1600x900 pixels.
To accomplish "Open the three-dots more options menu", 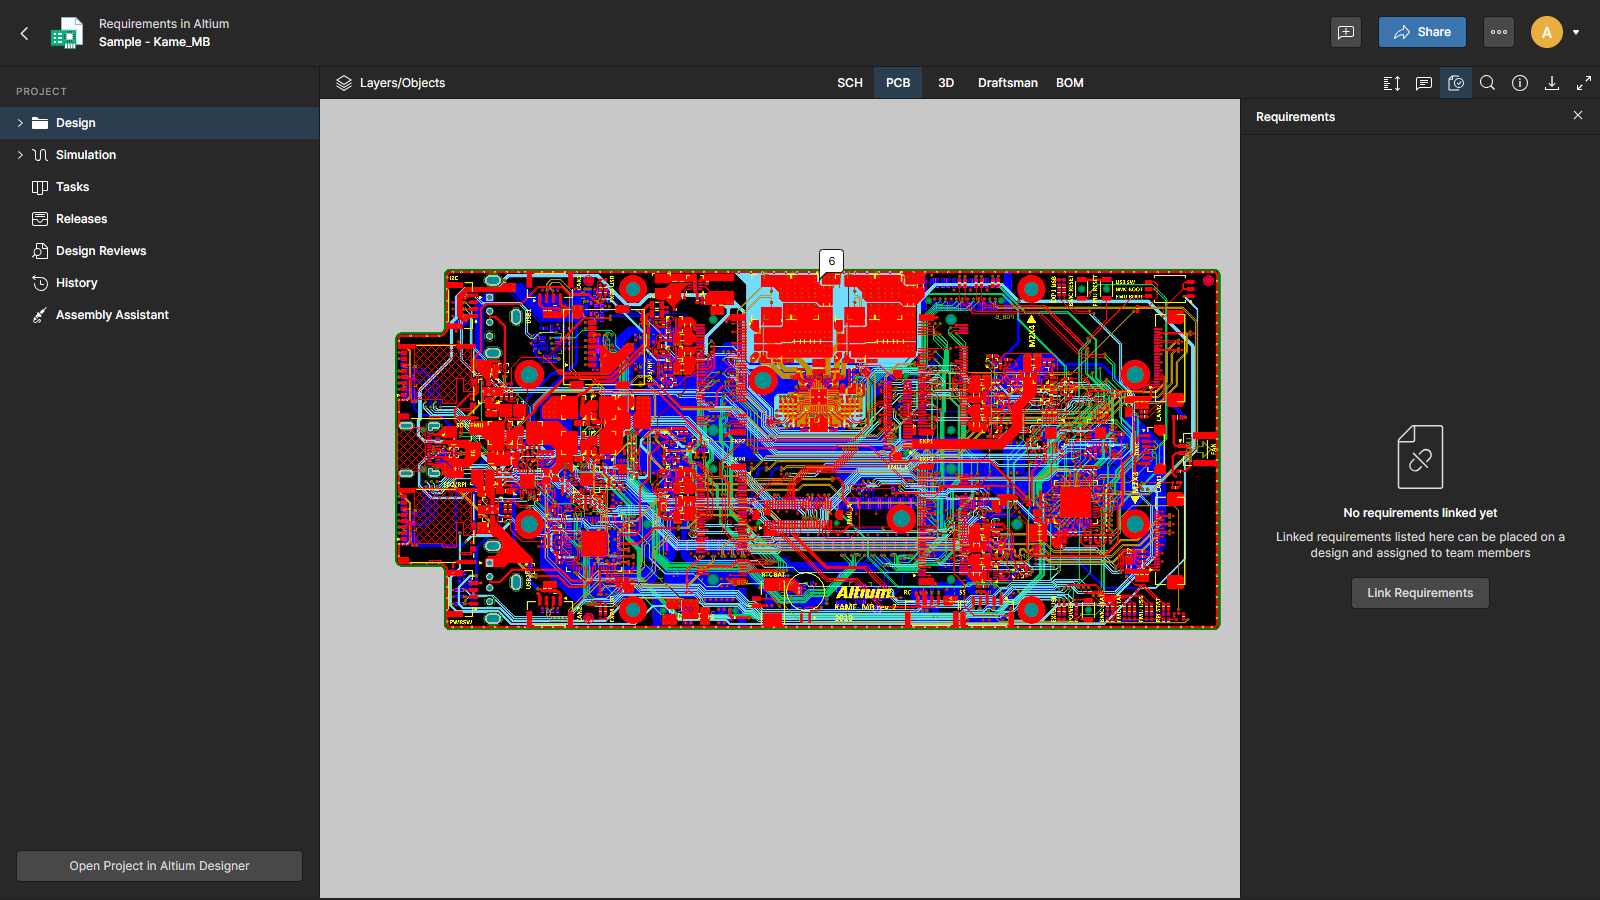I will [x=1498, y=32].
